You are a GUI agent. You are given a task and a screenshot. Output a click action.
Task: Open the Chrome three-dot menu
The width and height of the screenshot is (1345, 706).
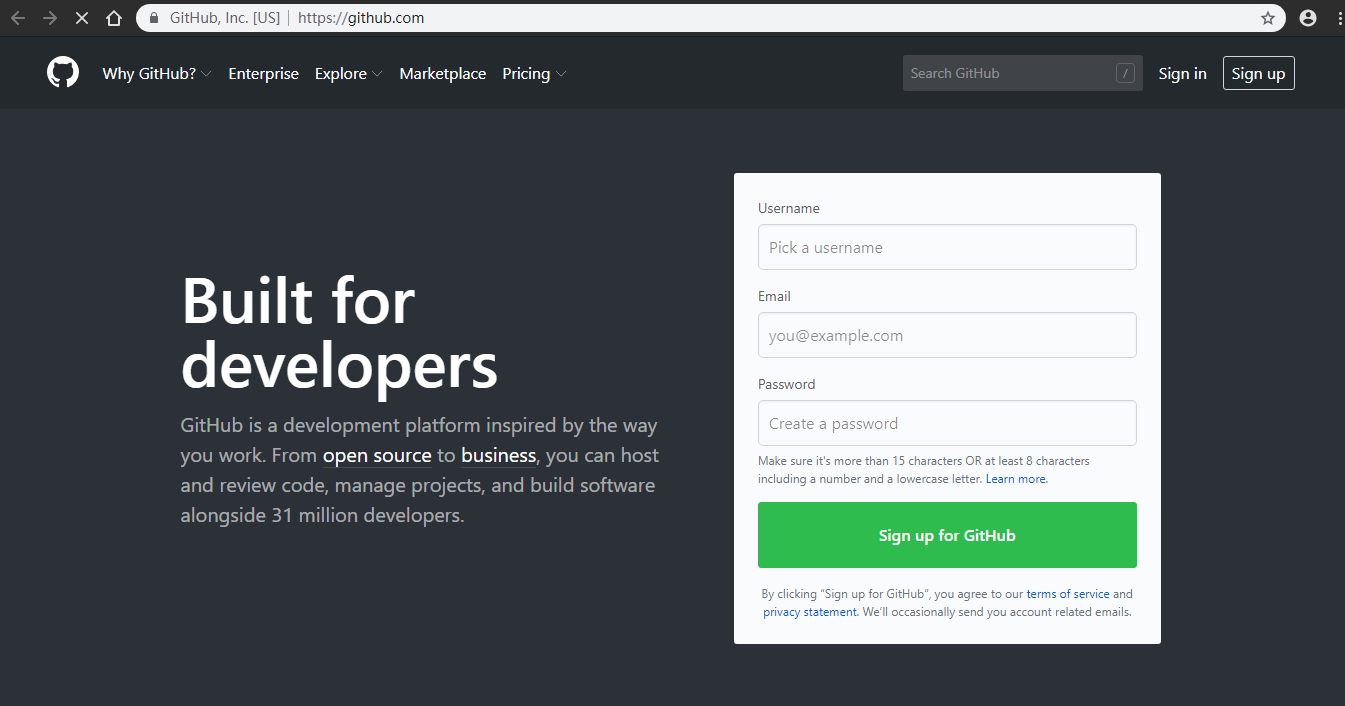1339,18
